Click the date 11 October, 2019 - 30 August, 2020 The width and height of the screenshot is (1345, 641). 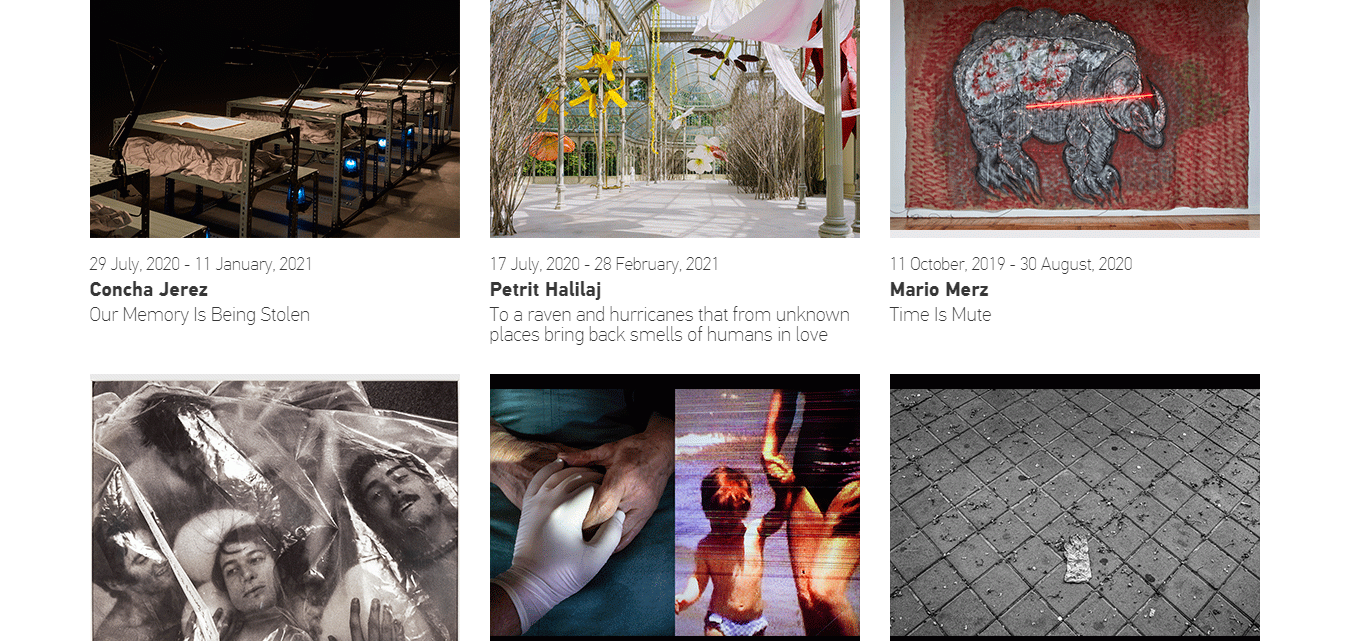tap(1011, 265)
